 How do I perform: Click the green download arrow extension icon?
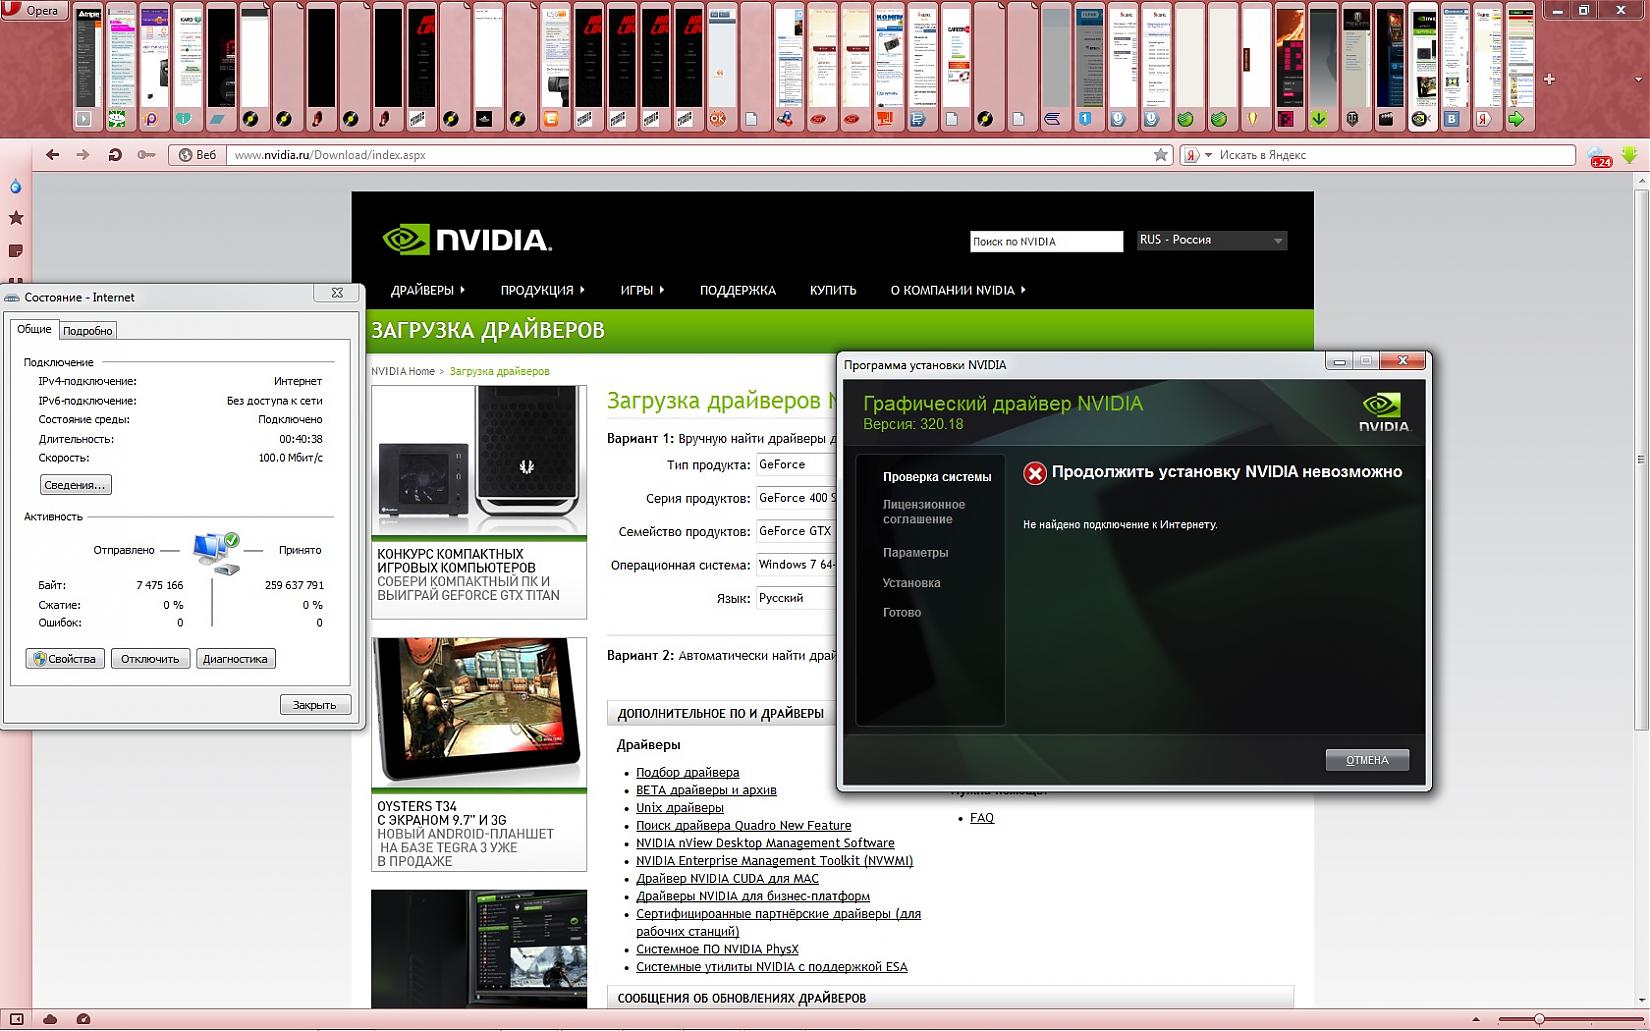[1630, 155]
